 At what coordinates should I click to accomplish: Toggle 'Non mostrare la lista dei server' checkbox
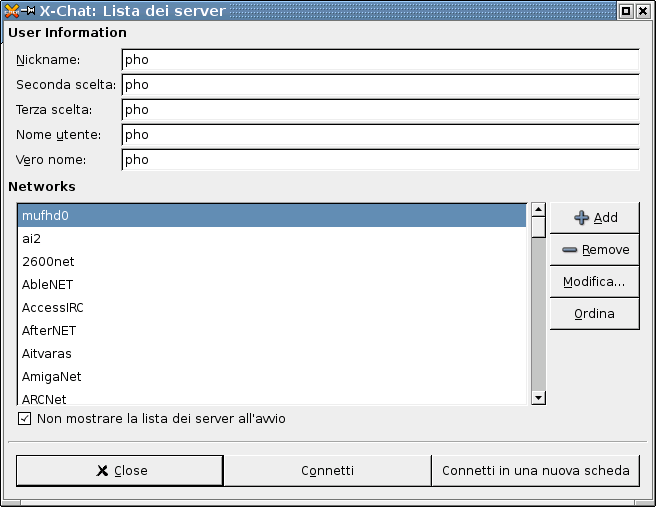pos(24,419)
